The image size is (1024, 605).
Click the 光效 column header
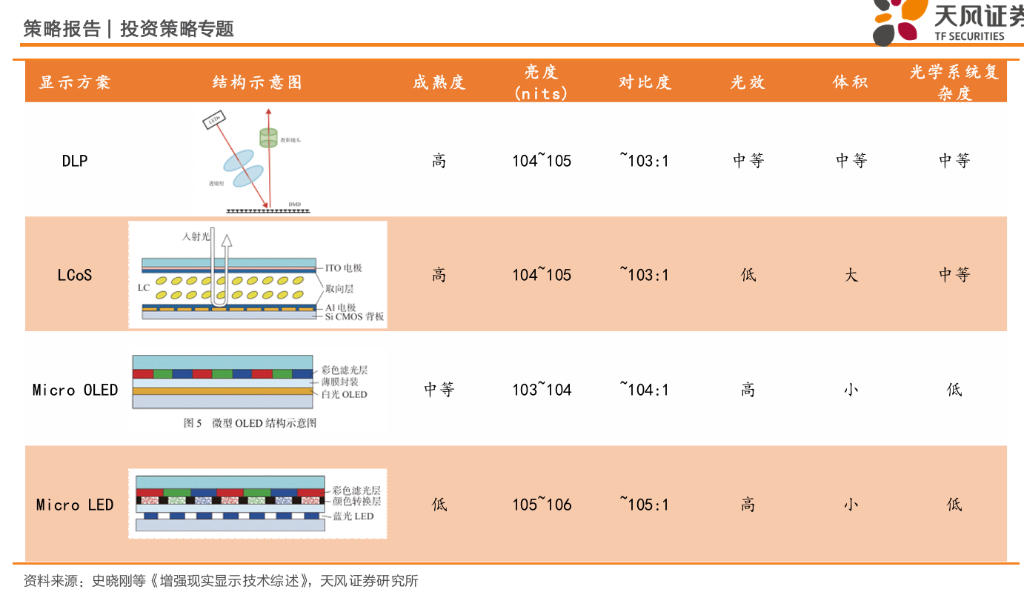tap(747, 82)
